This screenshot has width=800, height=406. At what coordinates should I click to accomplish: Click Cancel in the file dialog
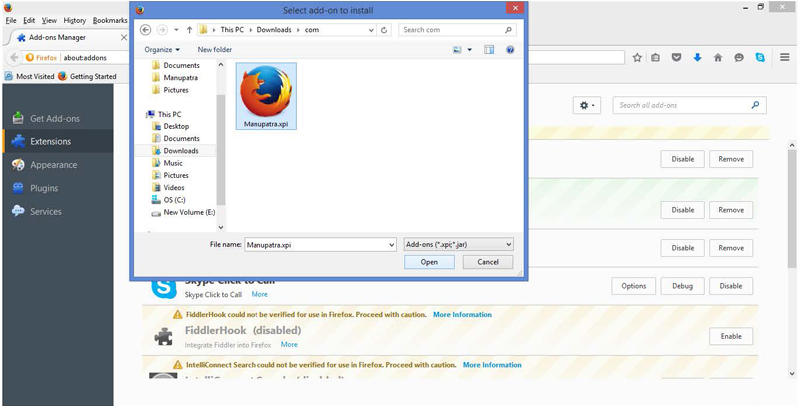click(488, 262)
